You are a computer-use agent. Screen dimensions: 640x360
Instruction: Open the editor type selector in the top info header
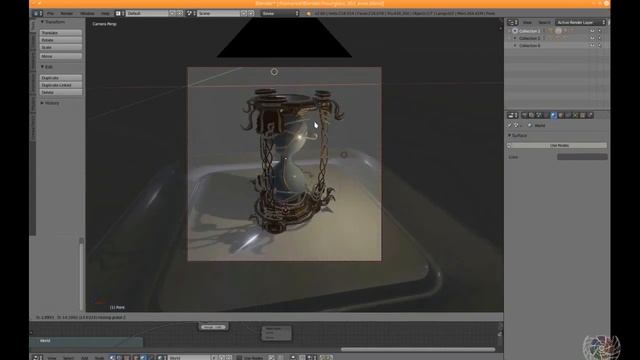(37, 13)
